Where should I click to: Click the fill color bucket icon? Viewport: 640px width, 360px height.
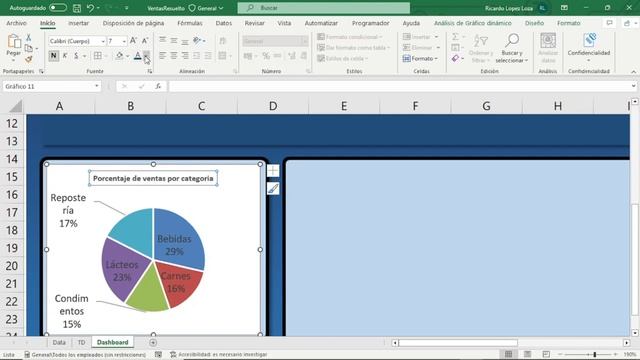coord(119,56)
